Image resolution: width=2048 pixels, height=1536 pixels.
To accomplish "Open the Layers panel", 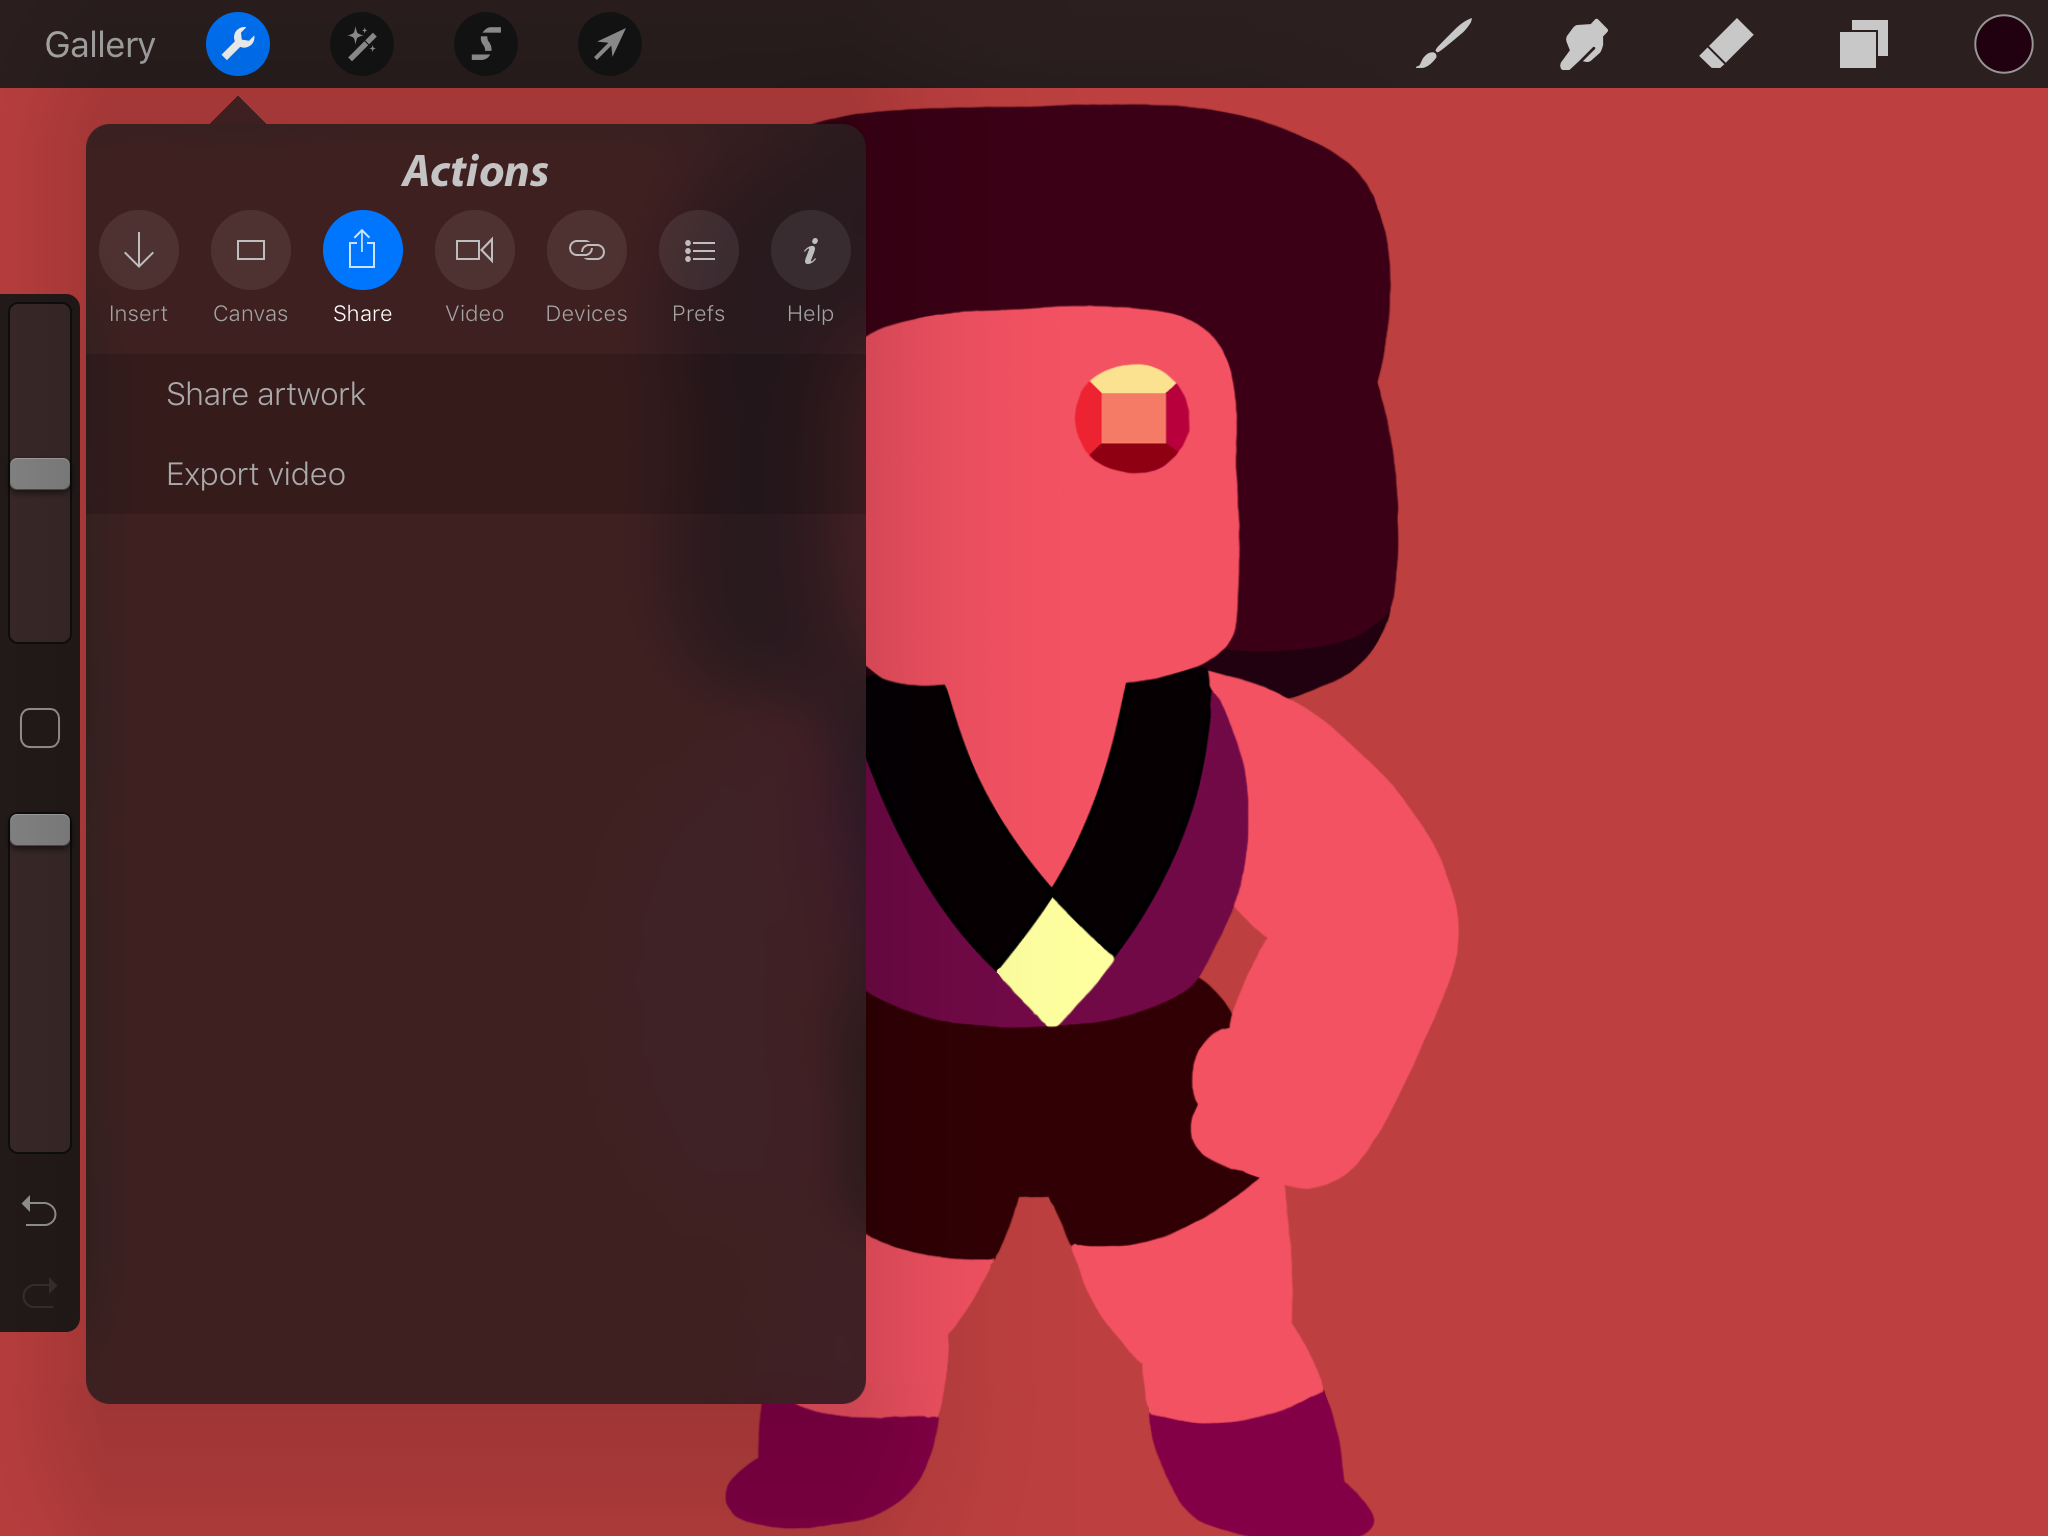I will 1864,45.
